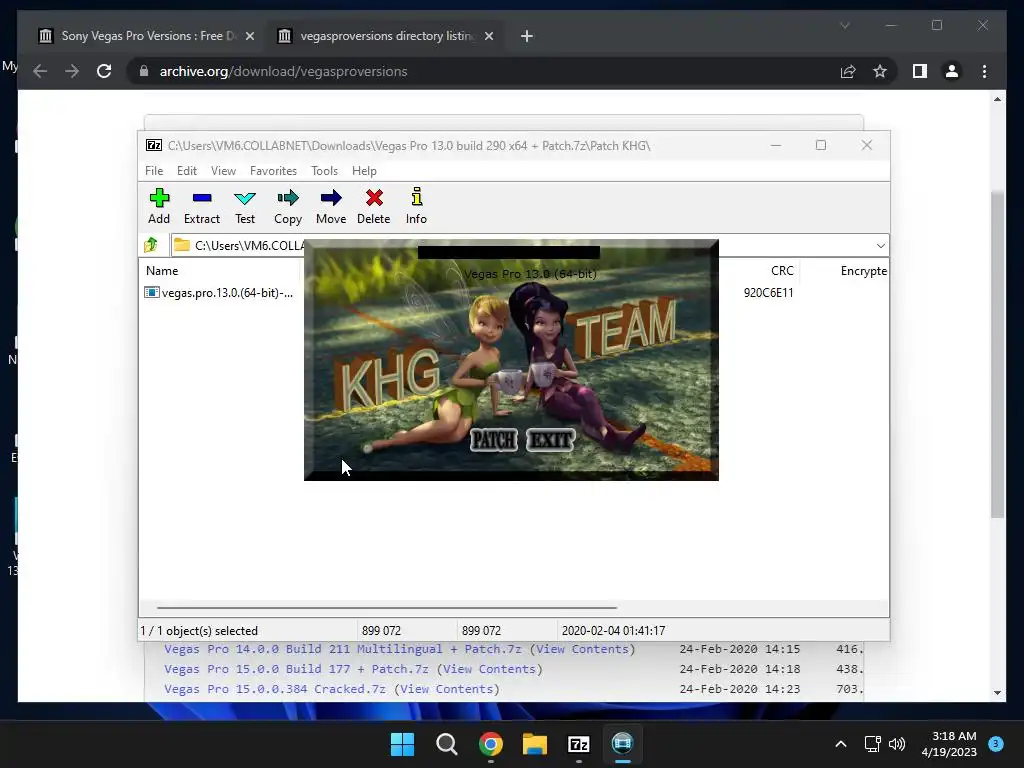
Task: Expand the 7-Zip address path dropdown
Action: (x=880, y=246)
